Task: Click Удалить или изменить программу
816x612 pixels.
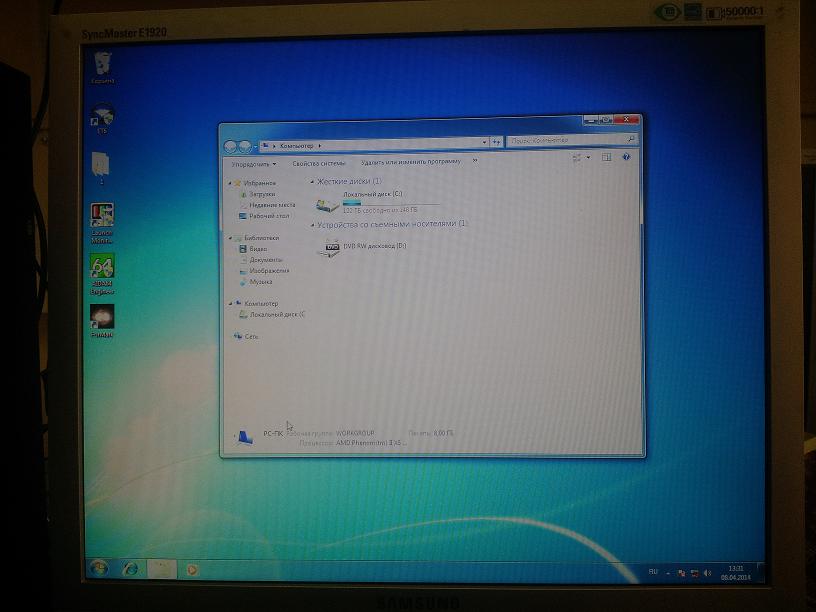Action: 410,161
